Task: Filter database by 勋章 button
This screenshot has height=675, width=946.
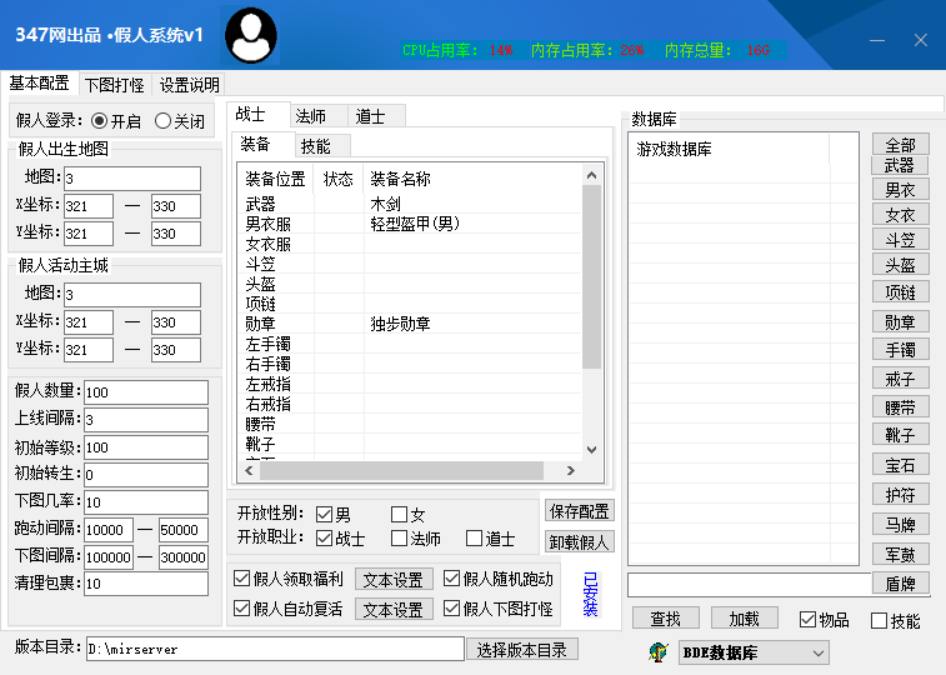Action: pos(900,322)
